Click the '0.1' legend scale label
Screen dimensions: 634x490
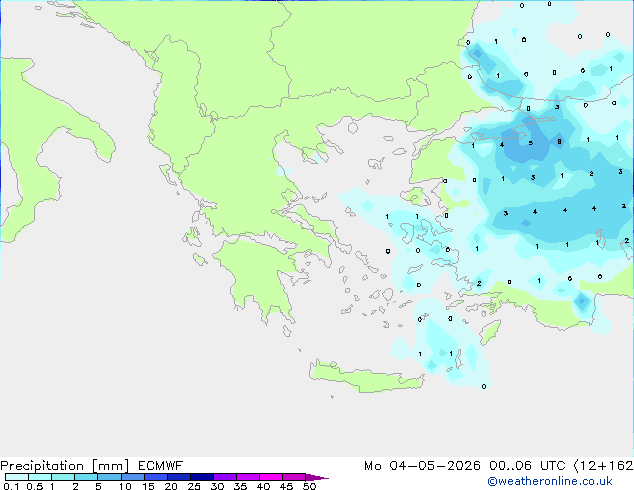point(11,486)
